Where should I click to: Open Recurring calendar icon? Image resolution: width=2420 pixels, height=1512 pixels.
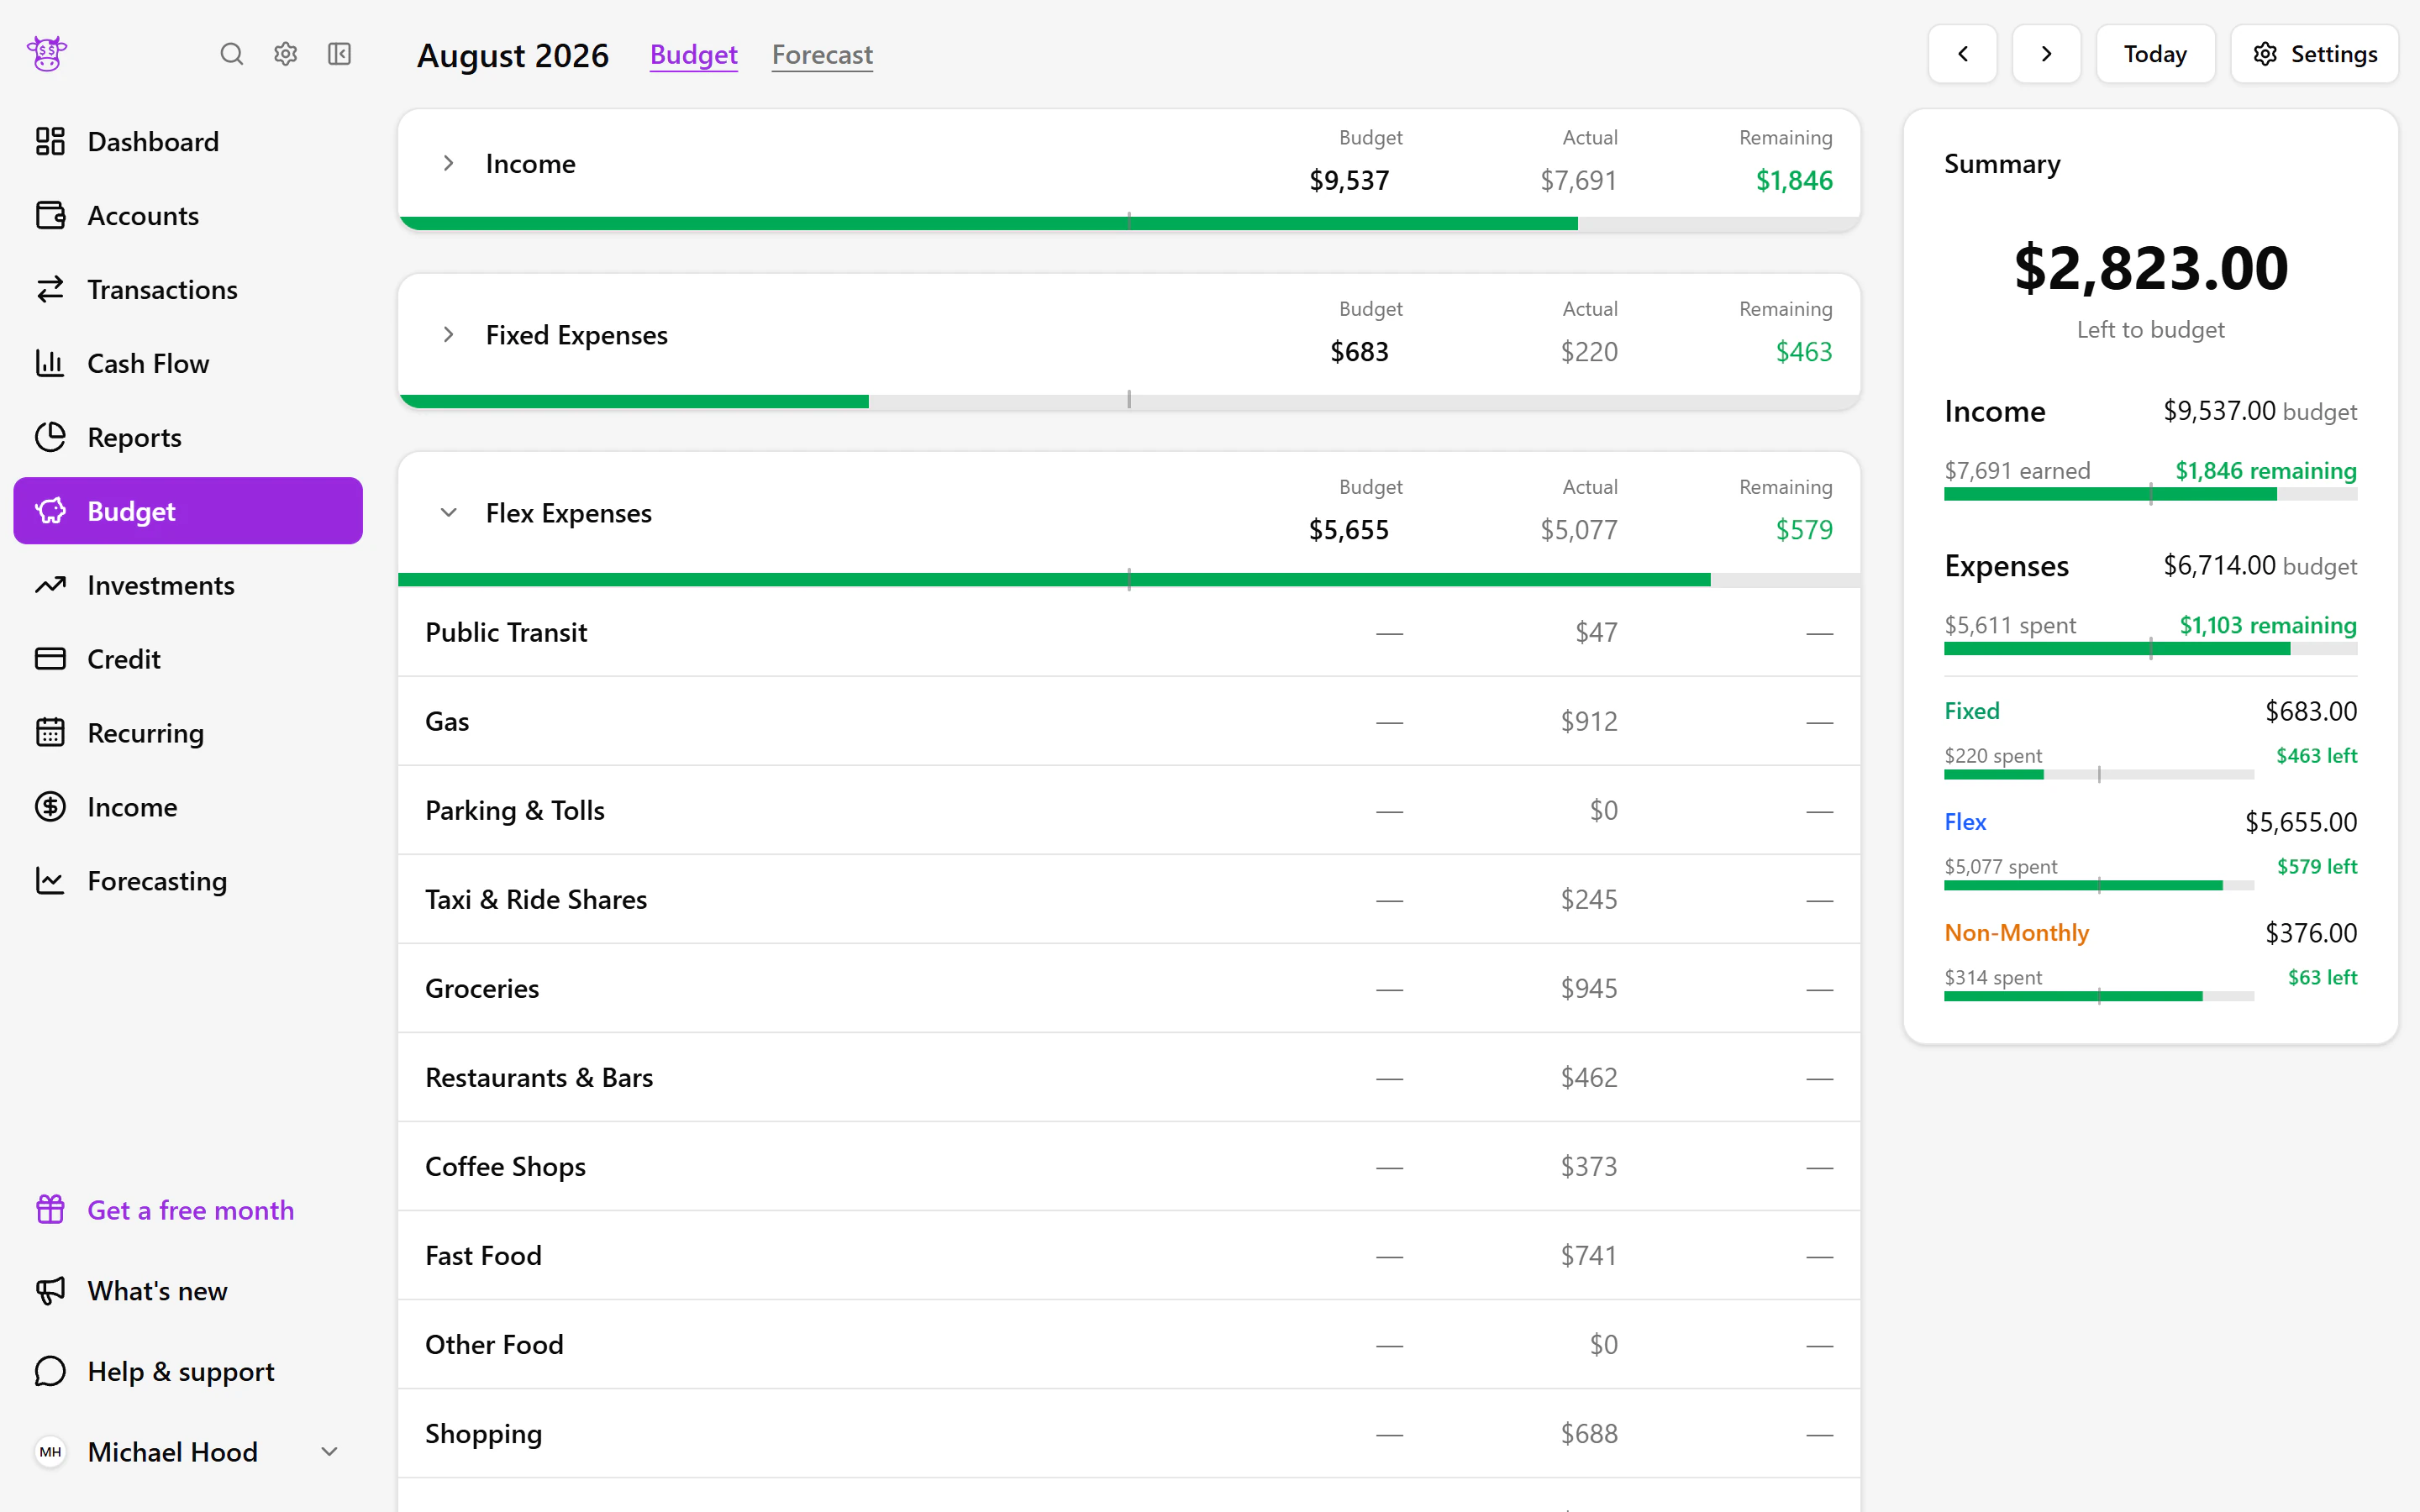tap(50, 733)
